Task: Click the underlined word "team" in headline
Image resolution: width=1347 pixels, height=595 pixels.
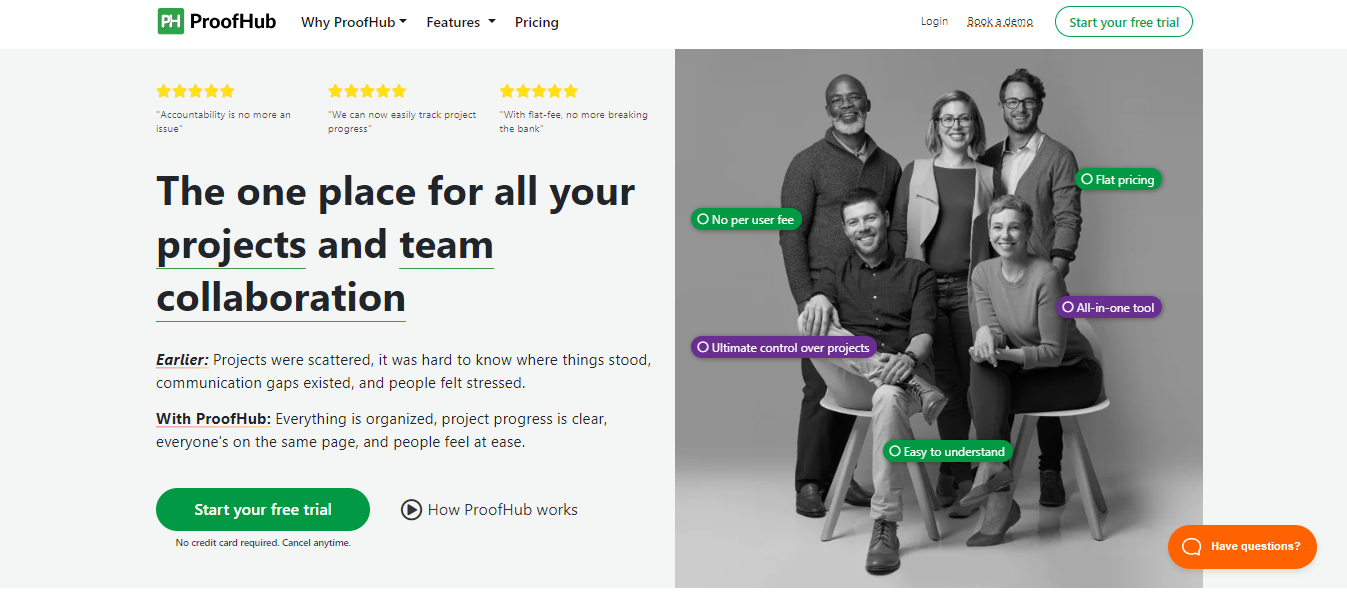Action: (x=446, y=245)
